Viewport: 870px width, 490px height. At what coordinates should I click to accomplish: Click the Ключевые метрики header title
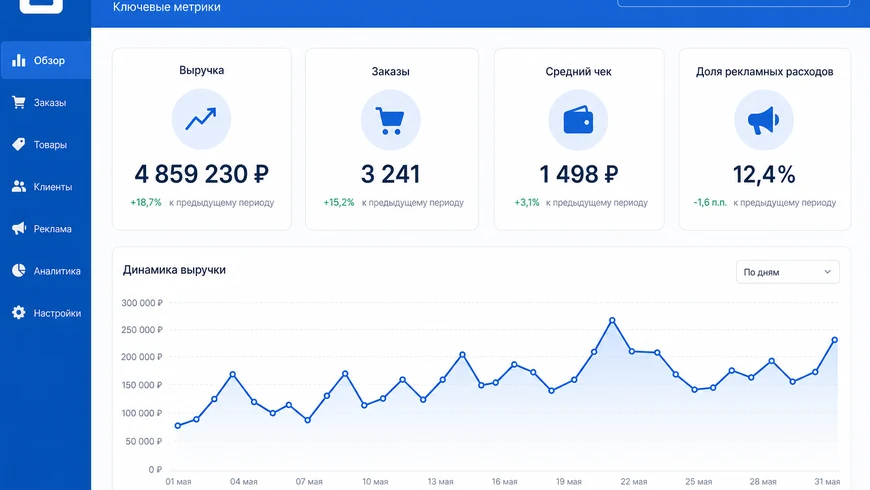coord(166,7)
